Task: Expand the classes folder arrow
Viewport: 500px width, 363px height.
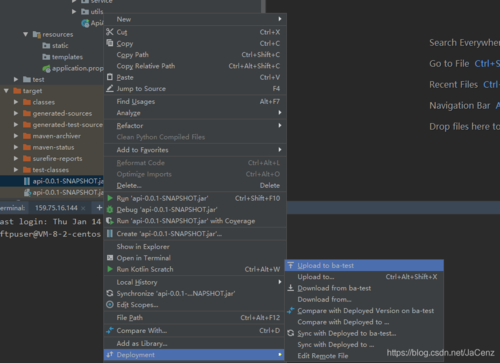Action: (16, 102)
